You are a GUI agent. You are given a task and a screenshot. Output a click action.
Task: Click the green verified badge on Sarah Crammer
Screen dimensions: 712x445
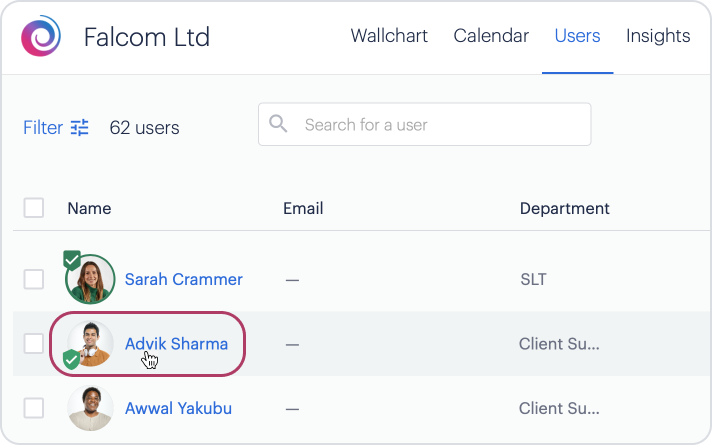pos(72,260)
